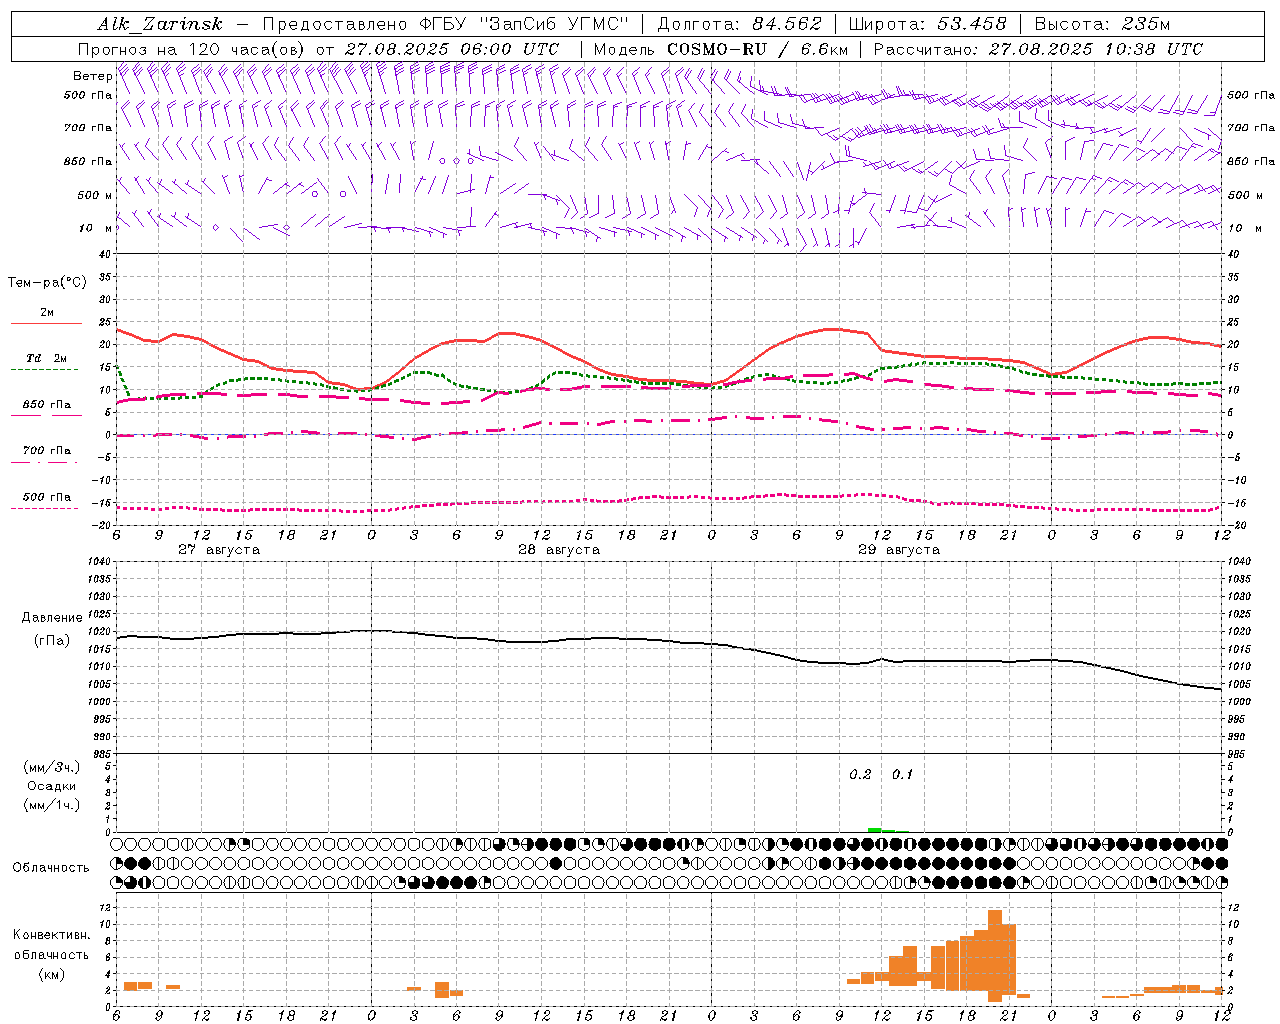Screen dimensions: 1280x1024
Task: Click the latitude value Широта: 53.458
Action: click(x=928, y=24)
